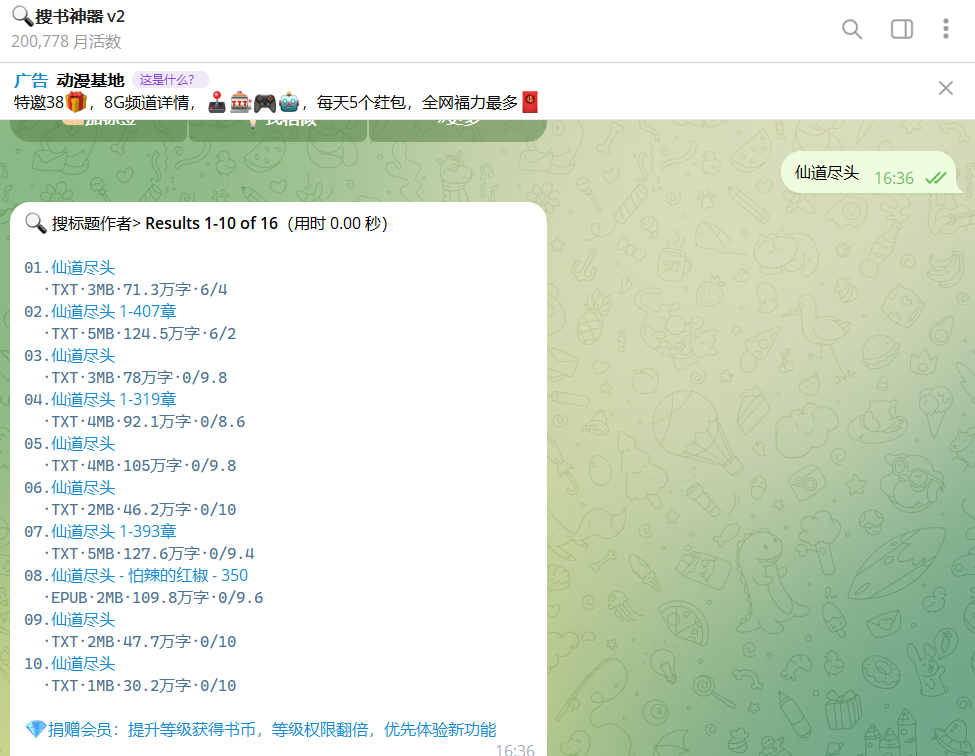Click details line EPUB·2MB·109.8万字·0/9.6
Screen dimensions: 975x756
coord(153,598)
